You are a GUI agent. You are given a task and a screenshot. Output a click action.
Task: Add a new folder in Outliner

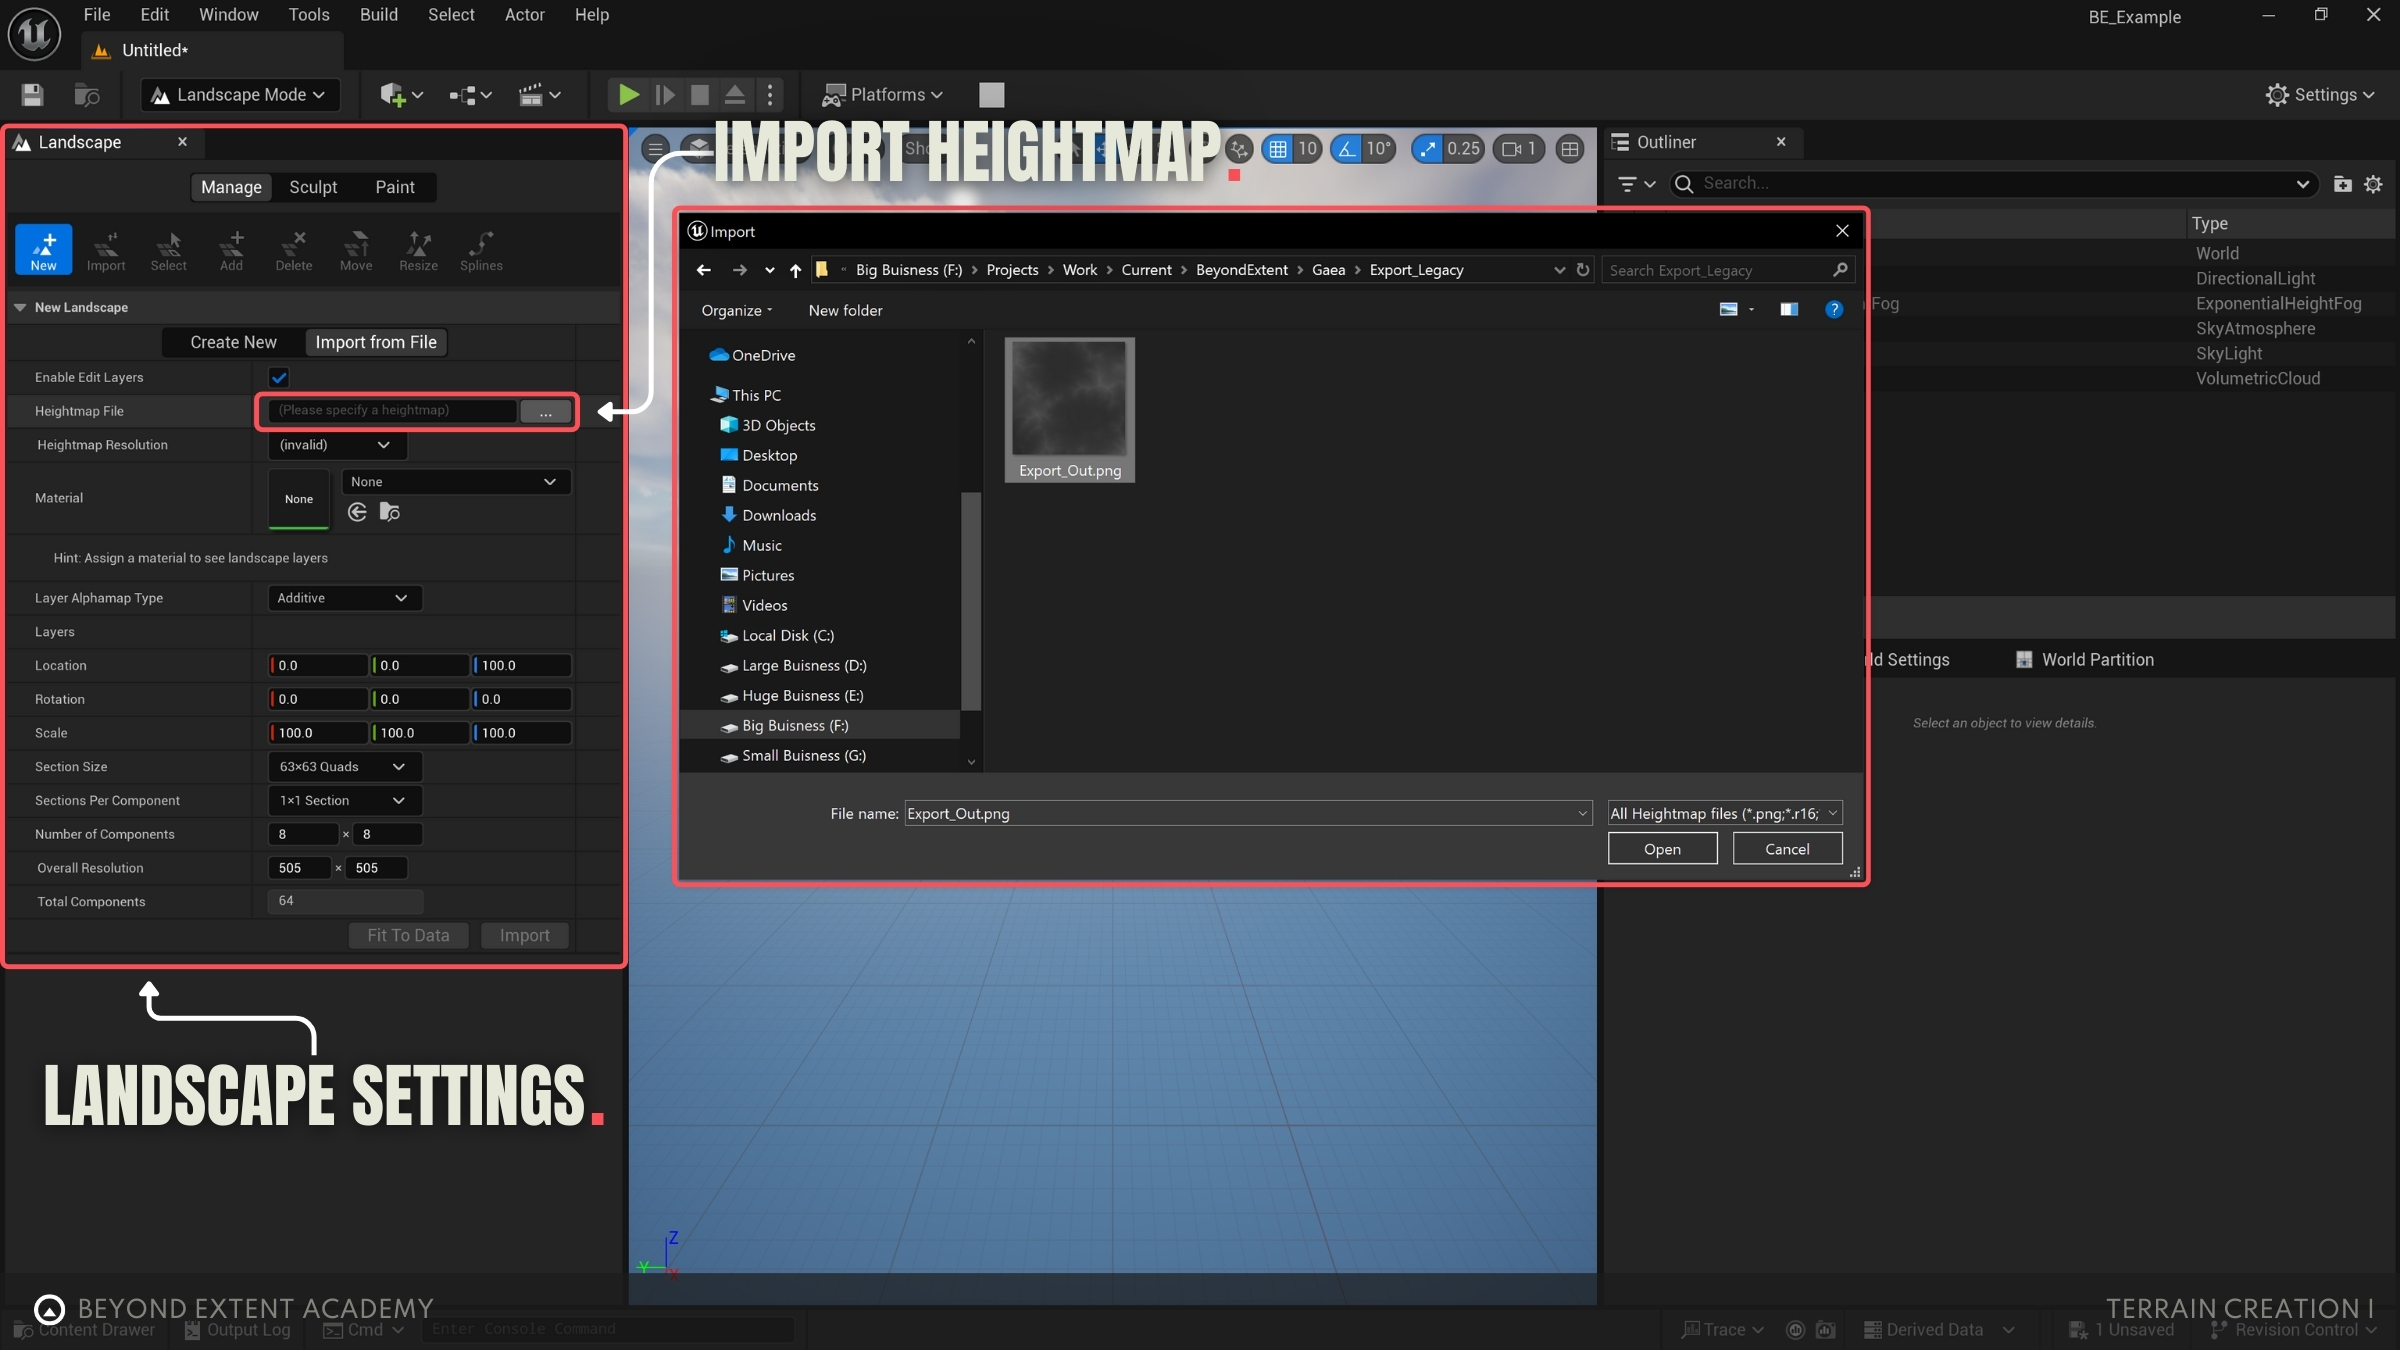[x=2342, y=184]
